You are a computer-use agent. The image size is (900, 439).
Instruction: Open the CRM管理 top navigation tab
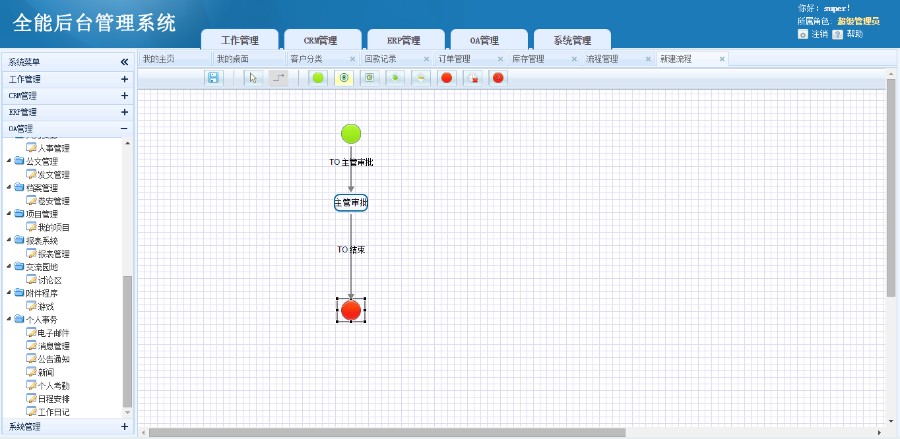(x=323, y=40)
